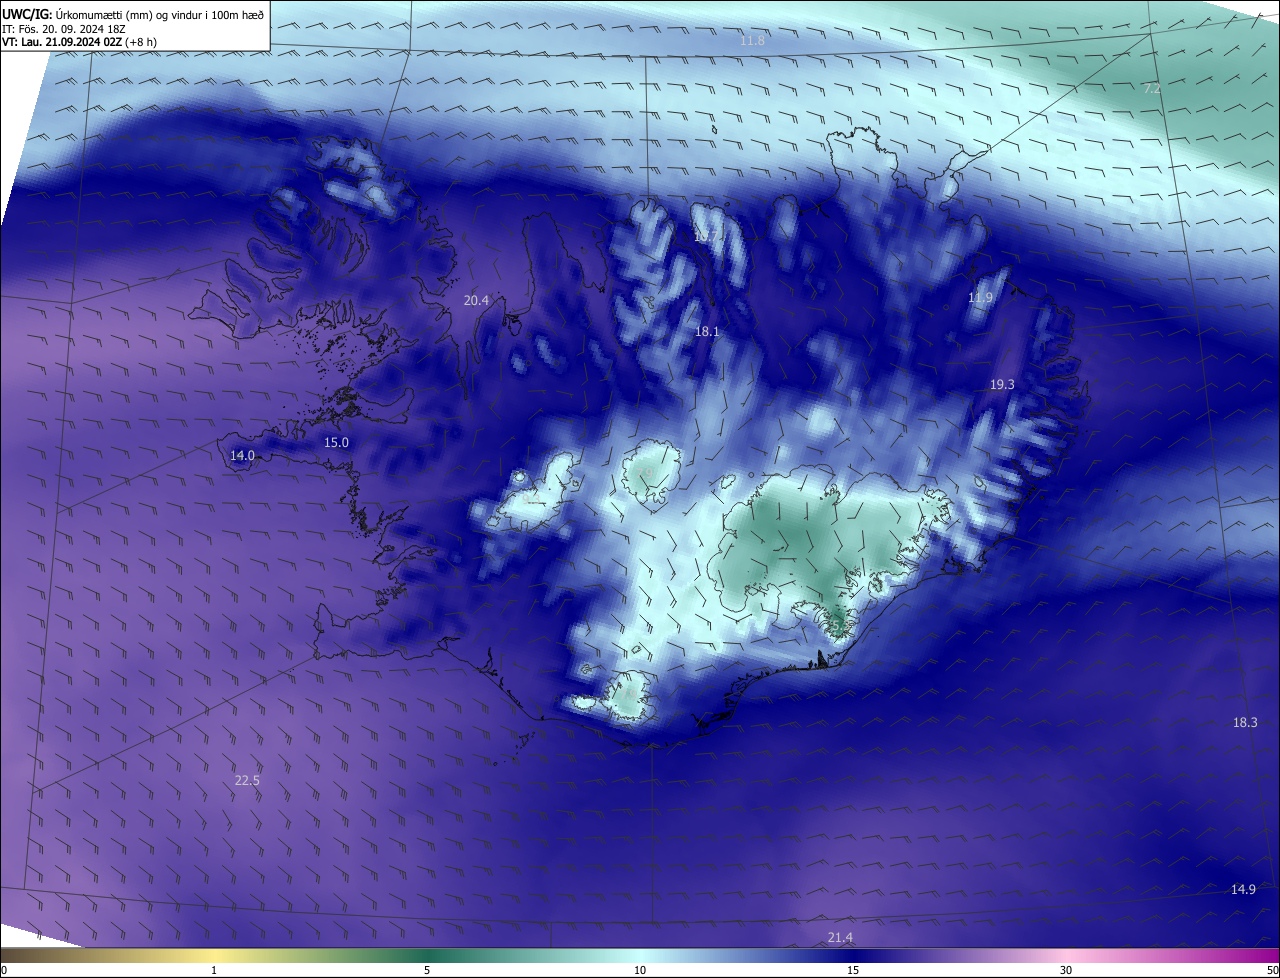Click the 15.0 value label on the map

point(336,442)
